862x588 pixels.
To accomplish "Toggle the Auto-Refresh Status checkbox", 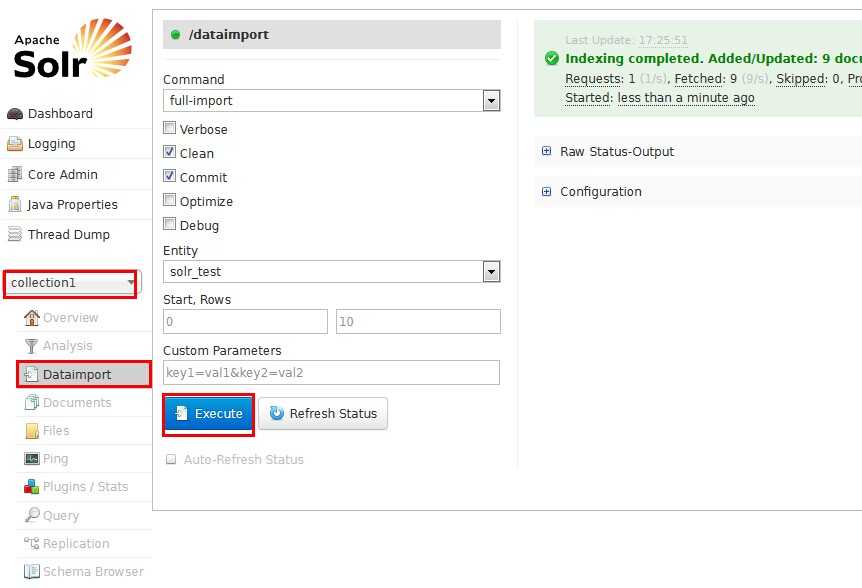I will [x=171, y=459].
